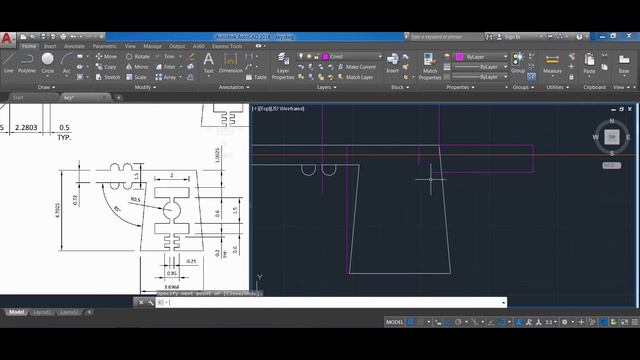640x360 pixels.
Task: Click the Mirror command
Action: [x=137, y=67]
